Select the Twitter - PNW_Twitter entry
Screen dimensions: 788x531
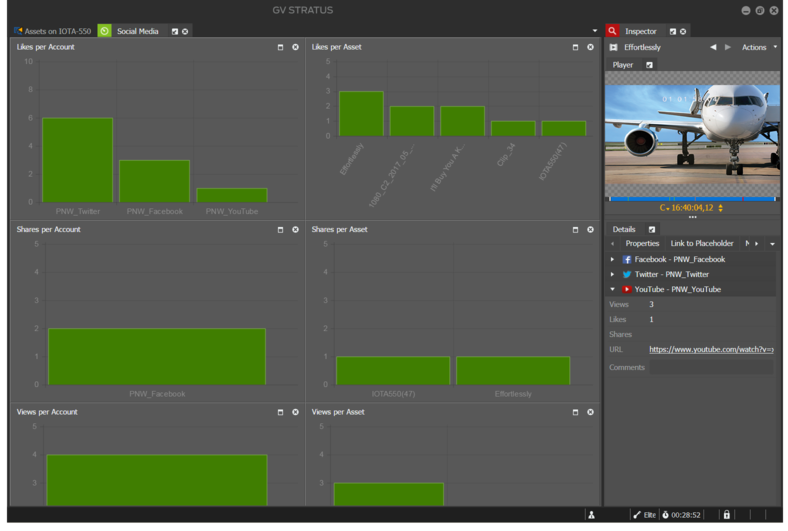[671, 275]
